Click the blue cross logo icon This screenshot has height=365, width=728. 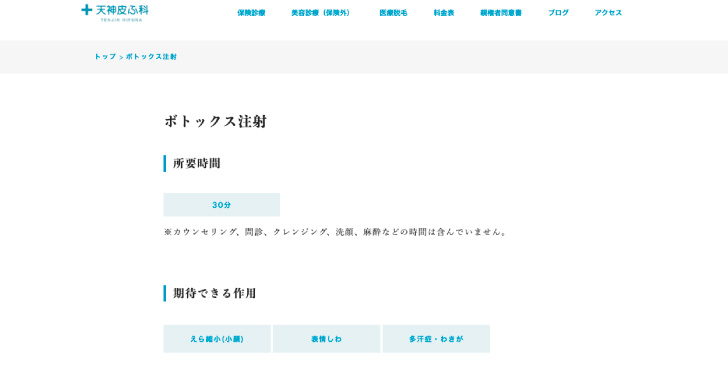[x=86, y=9]
